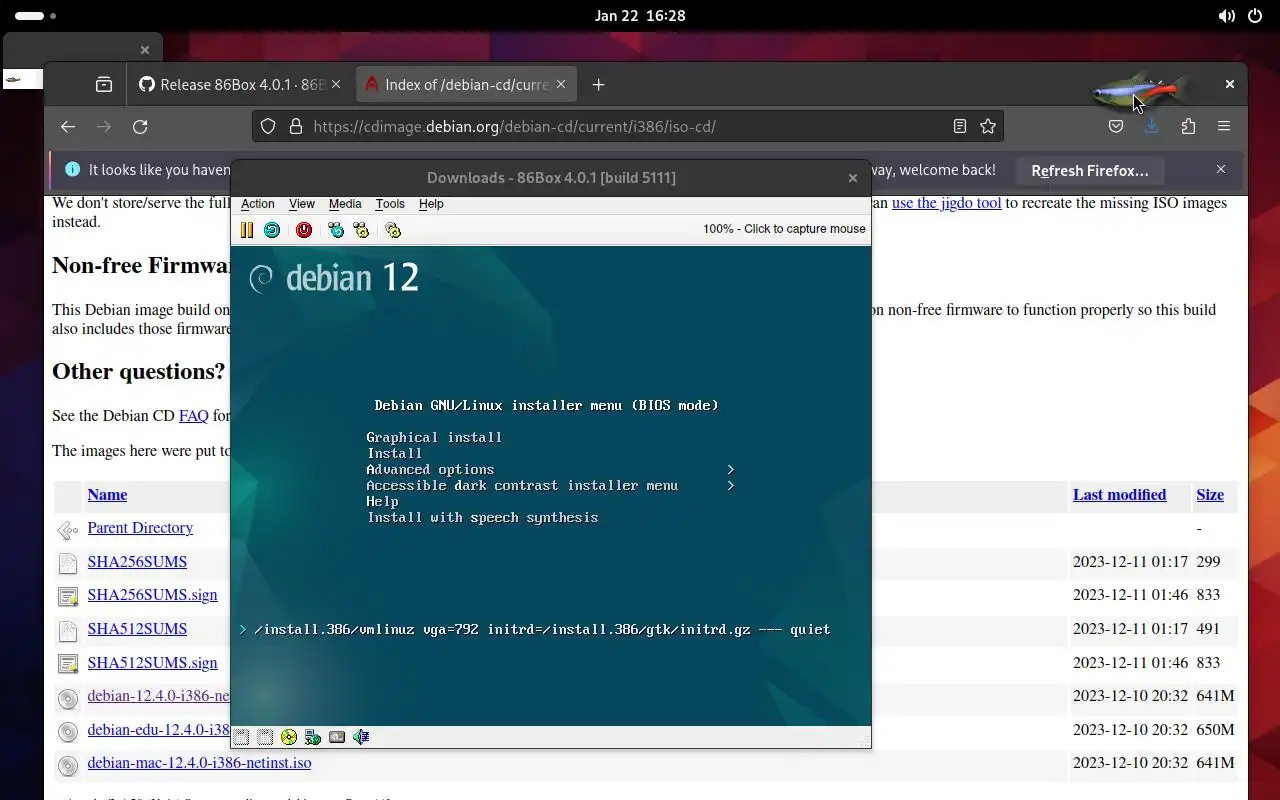This screenshot has width=1280, height=800.
Task: Click the debian-mac netinst disc icon
Action: click(67, 764)
